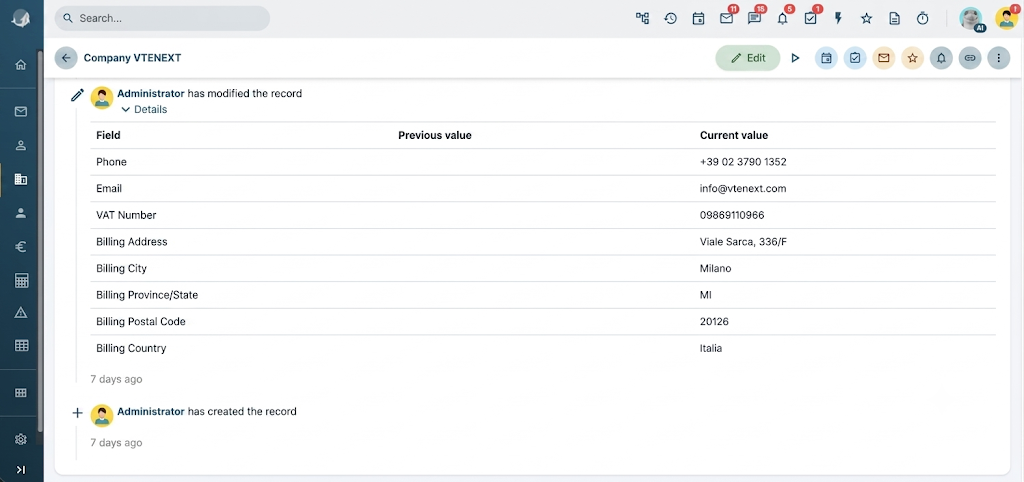The width and height of the screenshot is (1024, 482).
Task: Open the calculator icon in sidebar
Action: [21, 281]
